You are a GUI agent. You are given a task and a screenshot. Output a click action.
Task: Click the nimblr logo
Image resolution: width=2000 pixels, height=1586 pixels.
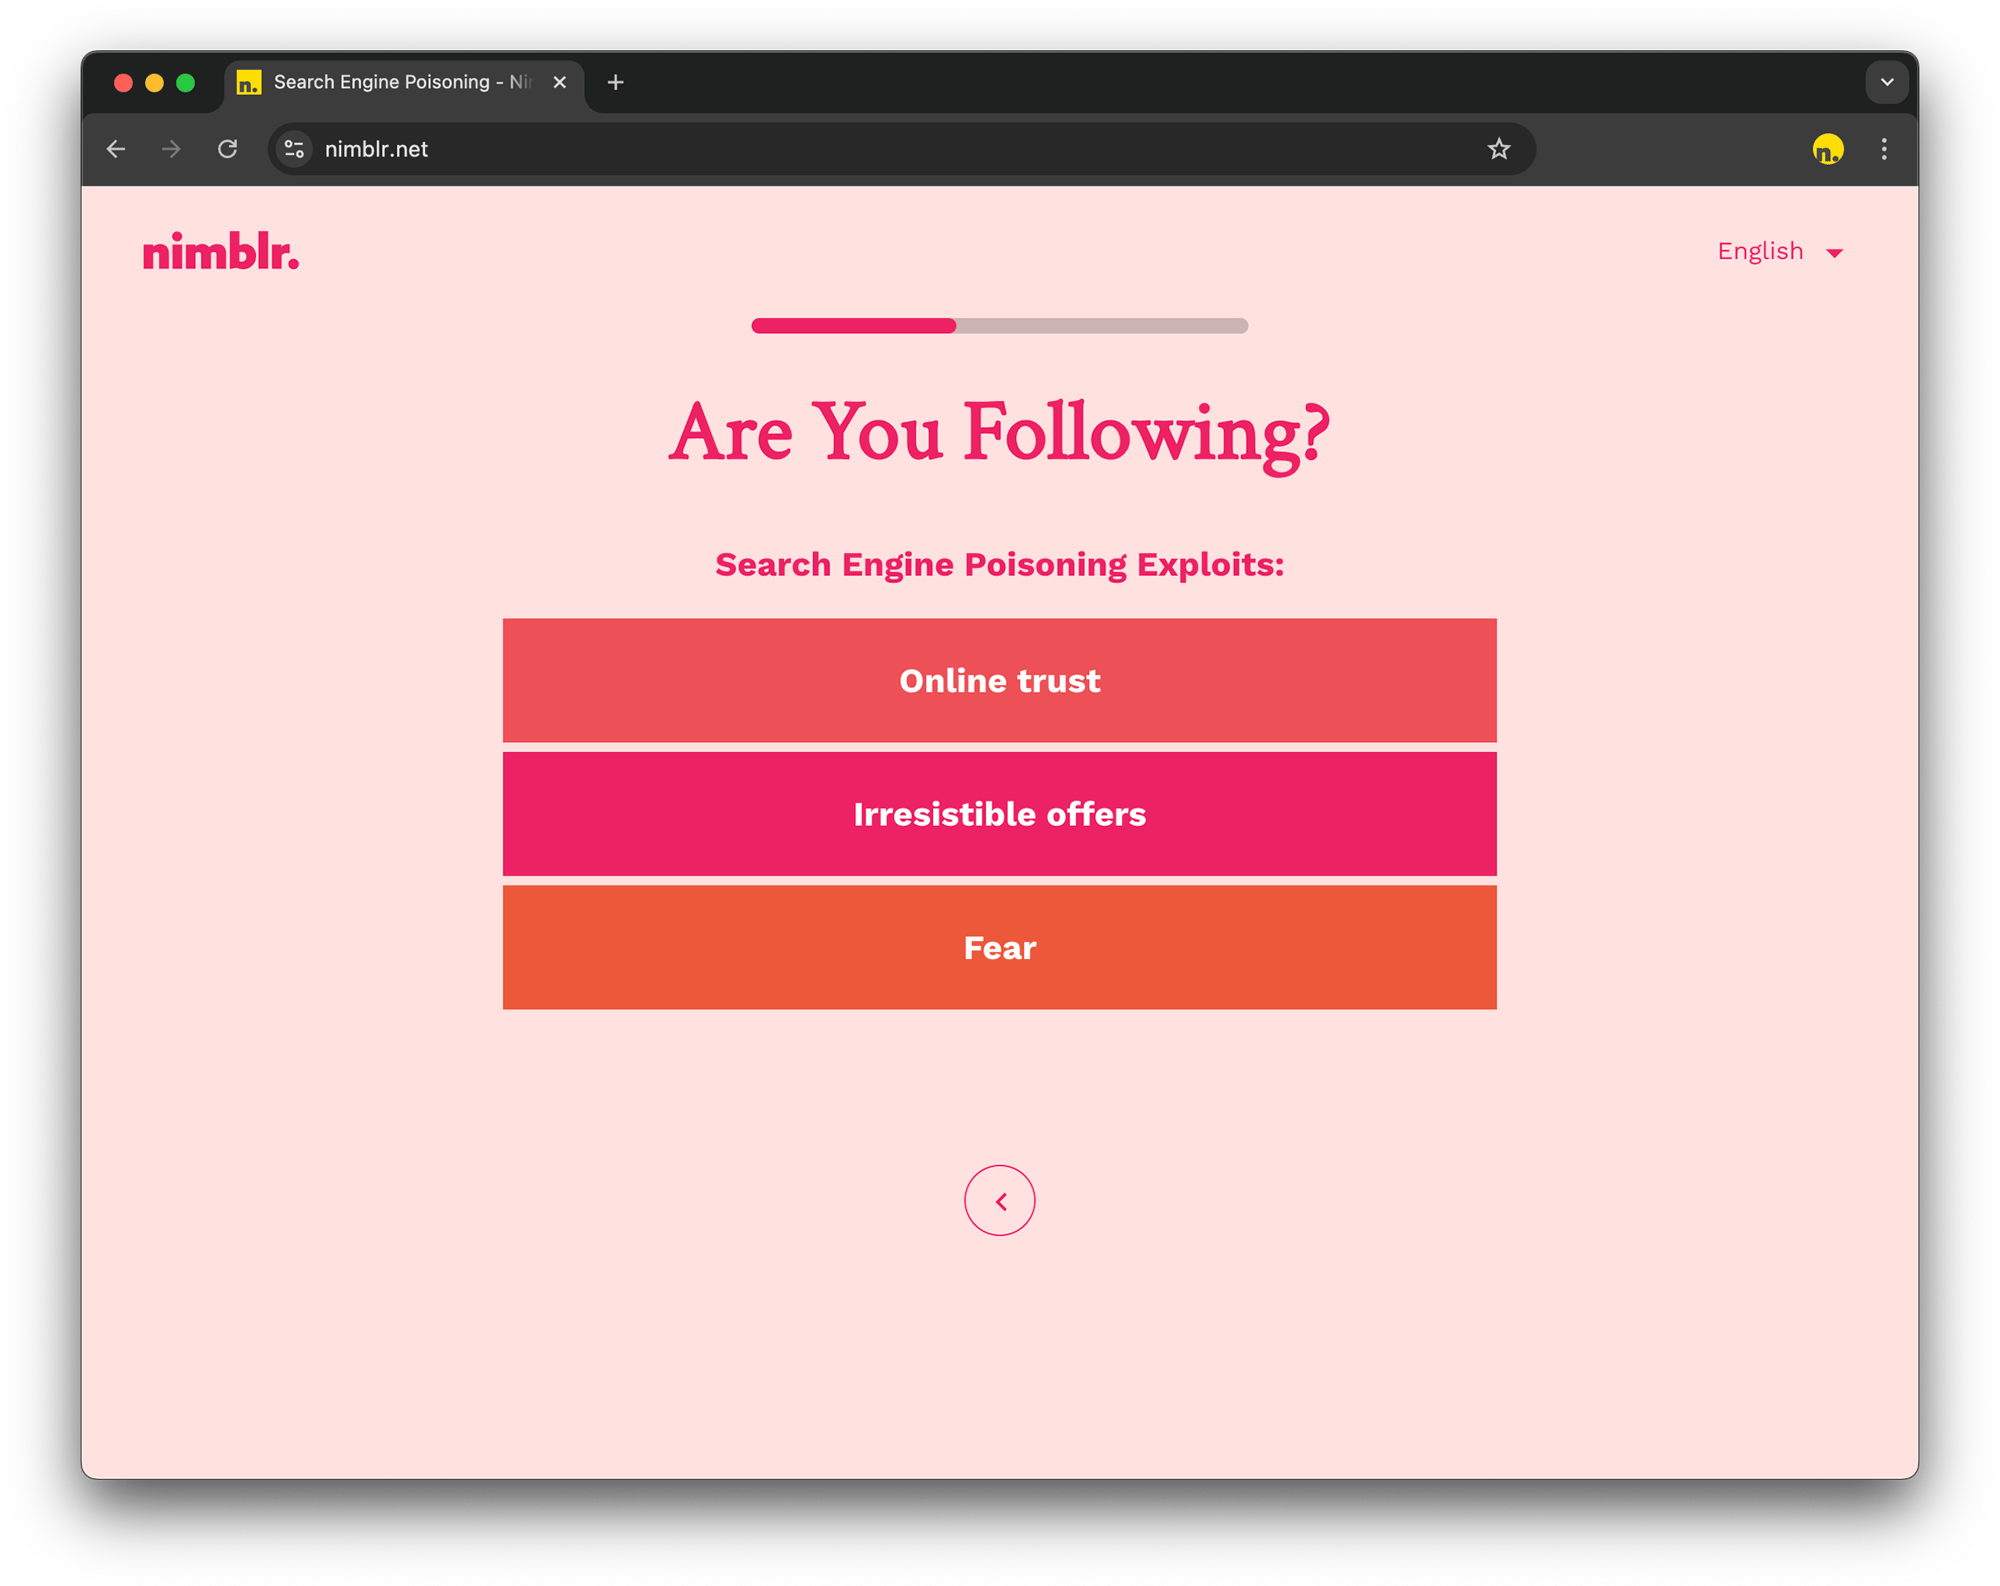coord(220,252)
